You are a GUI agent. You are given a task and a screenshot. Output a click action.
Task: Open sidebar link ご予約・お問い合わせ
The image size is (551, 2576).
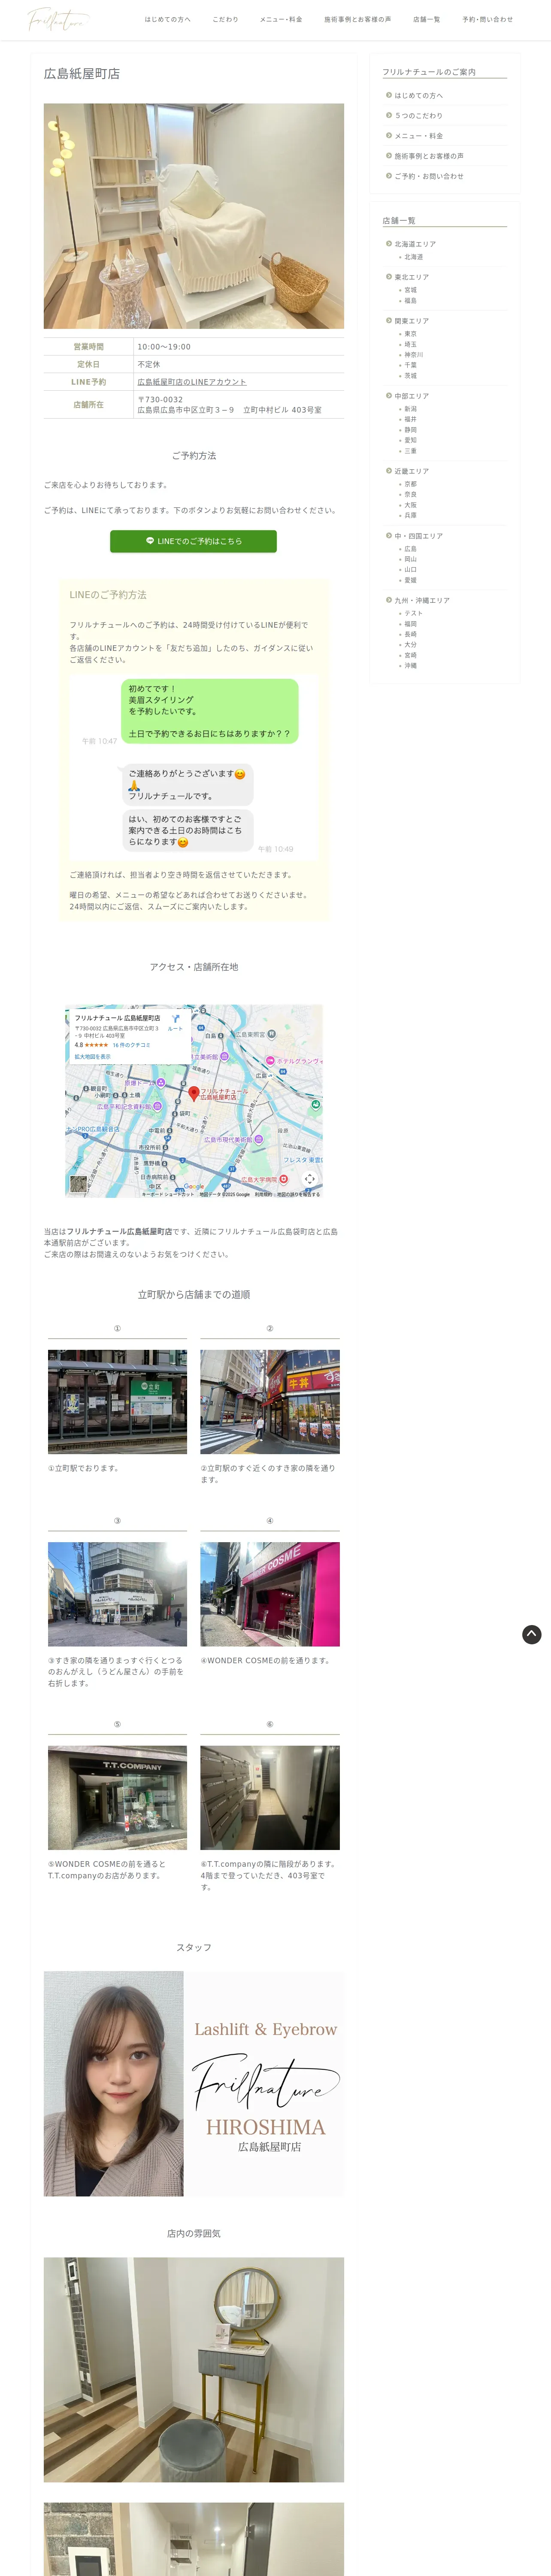429,176
